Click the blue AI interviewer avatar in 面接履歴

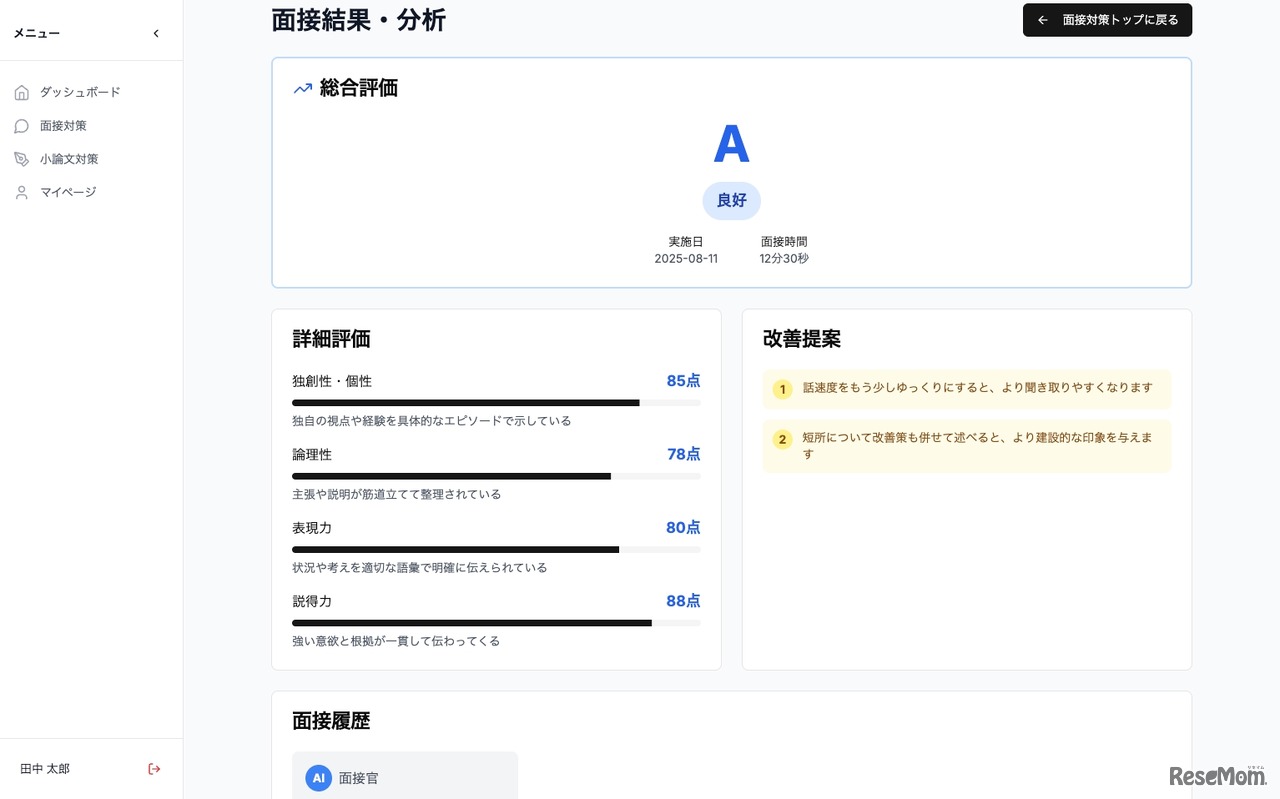pos(317,778)
